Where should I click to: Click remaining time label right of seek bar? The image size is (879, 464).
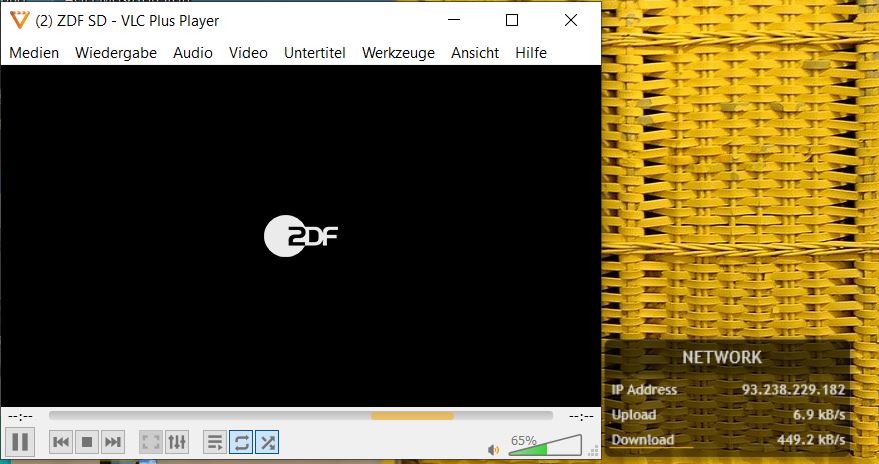(x=581, y=416)
